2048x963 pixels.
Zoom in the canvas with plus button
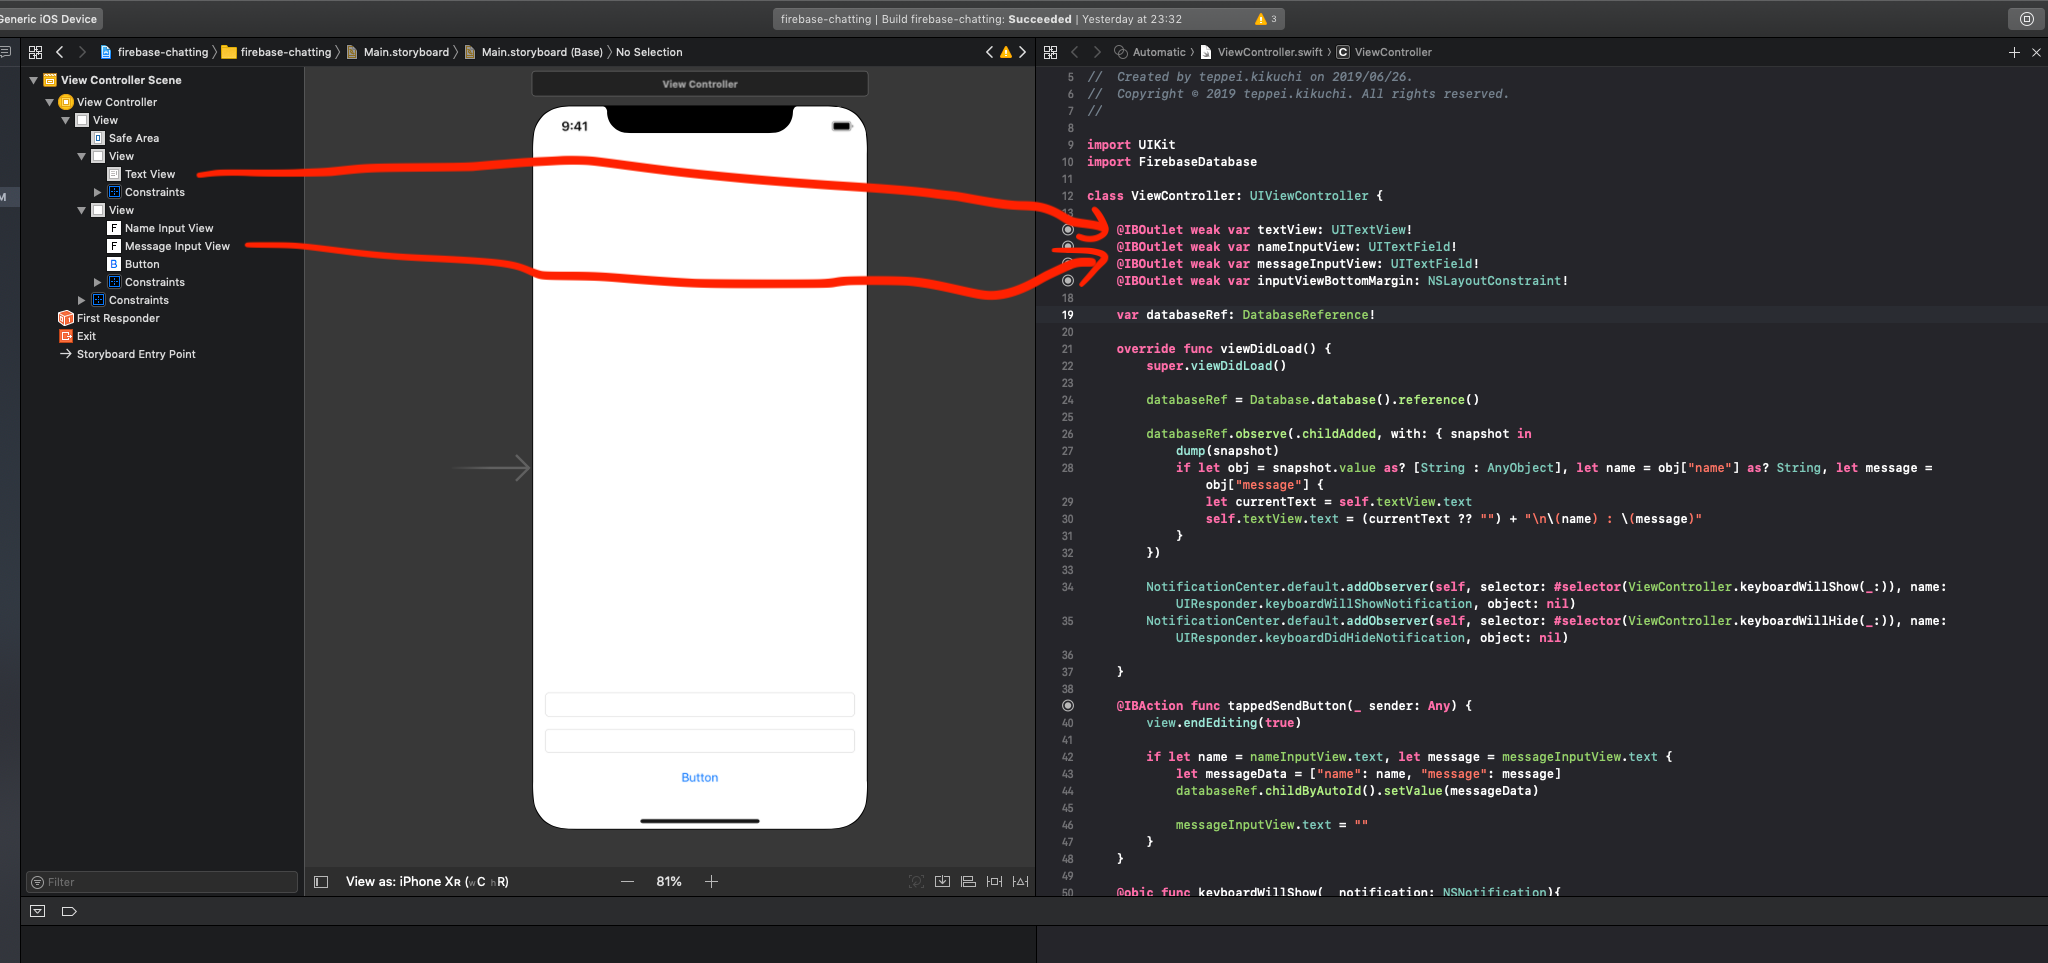(x=711, y=881)
